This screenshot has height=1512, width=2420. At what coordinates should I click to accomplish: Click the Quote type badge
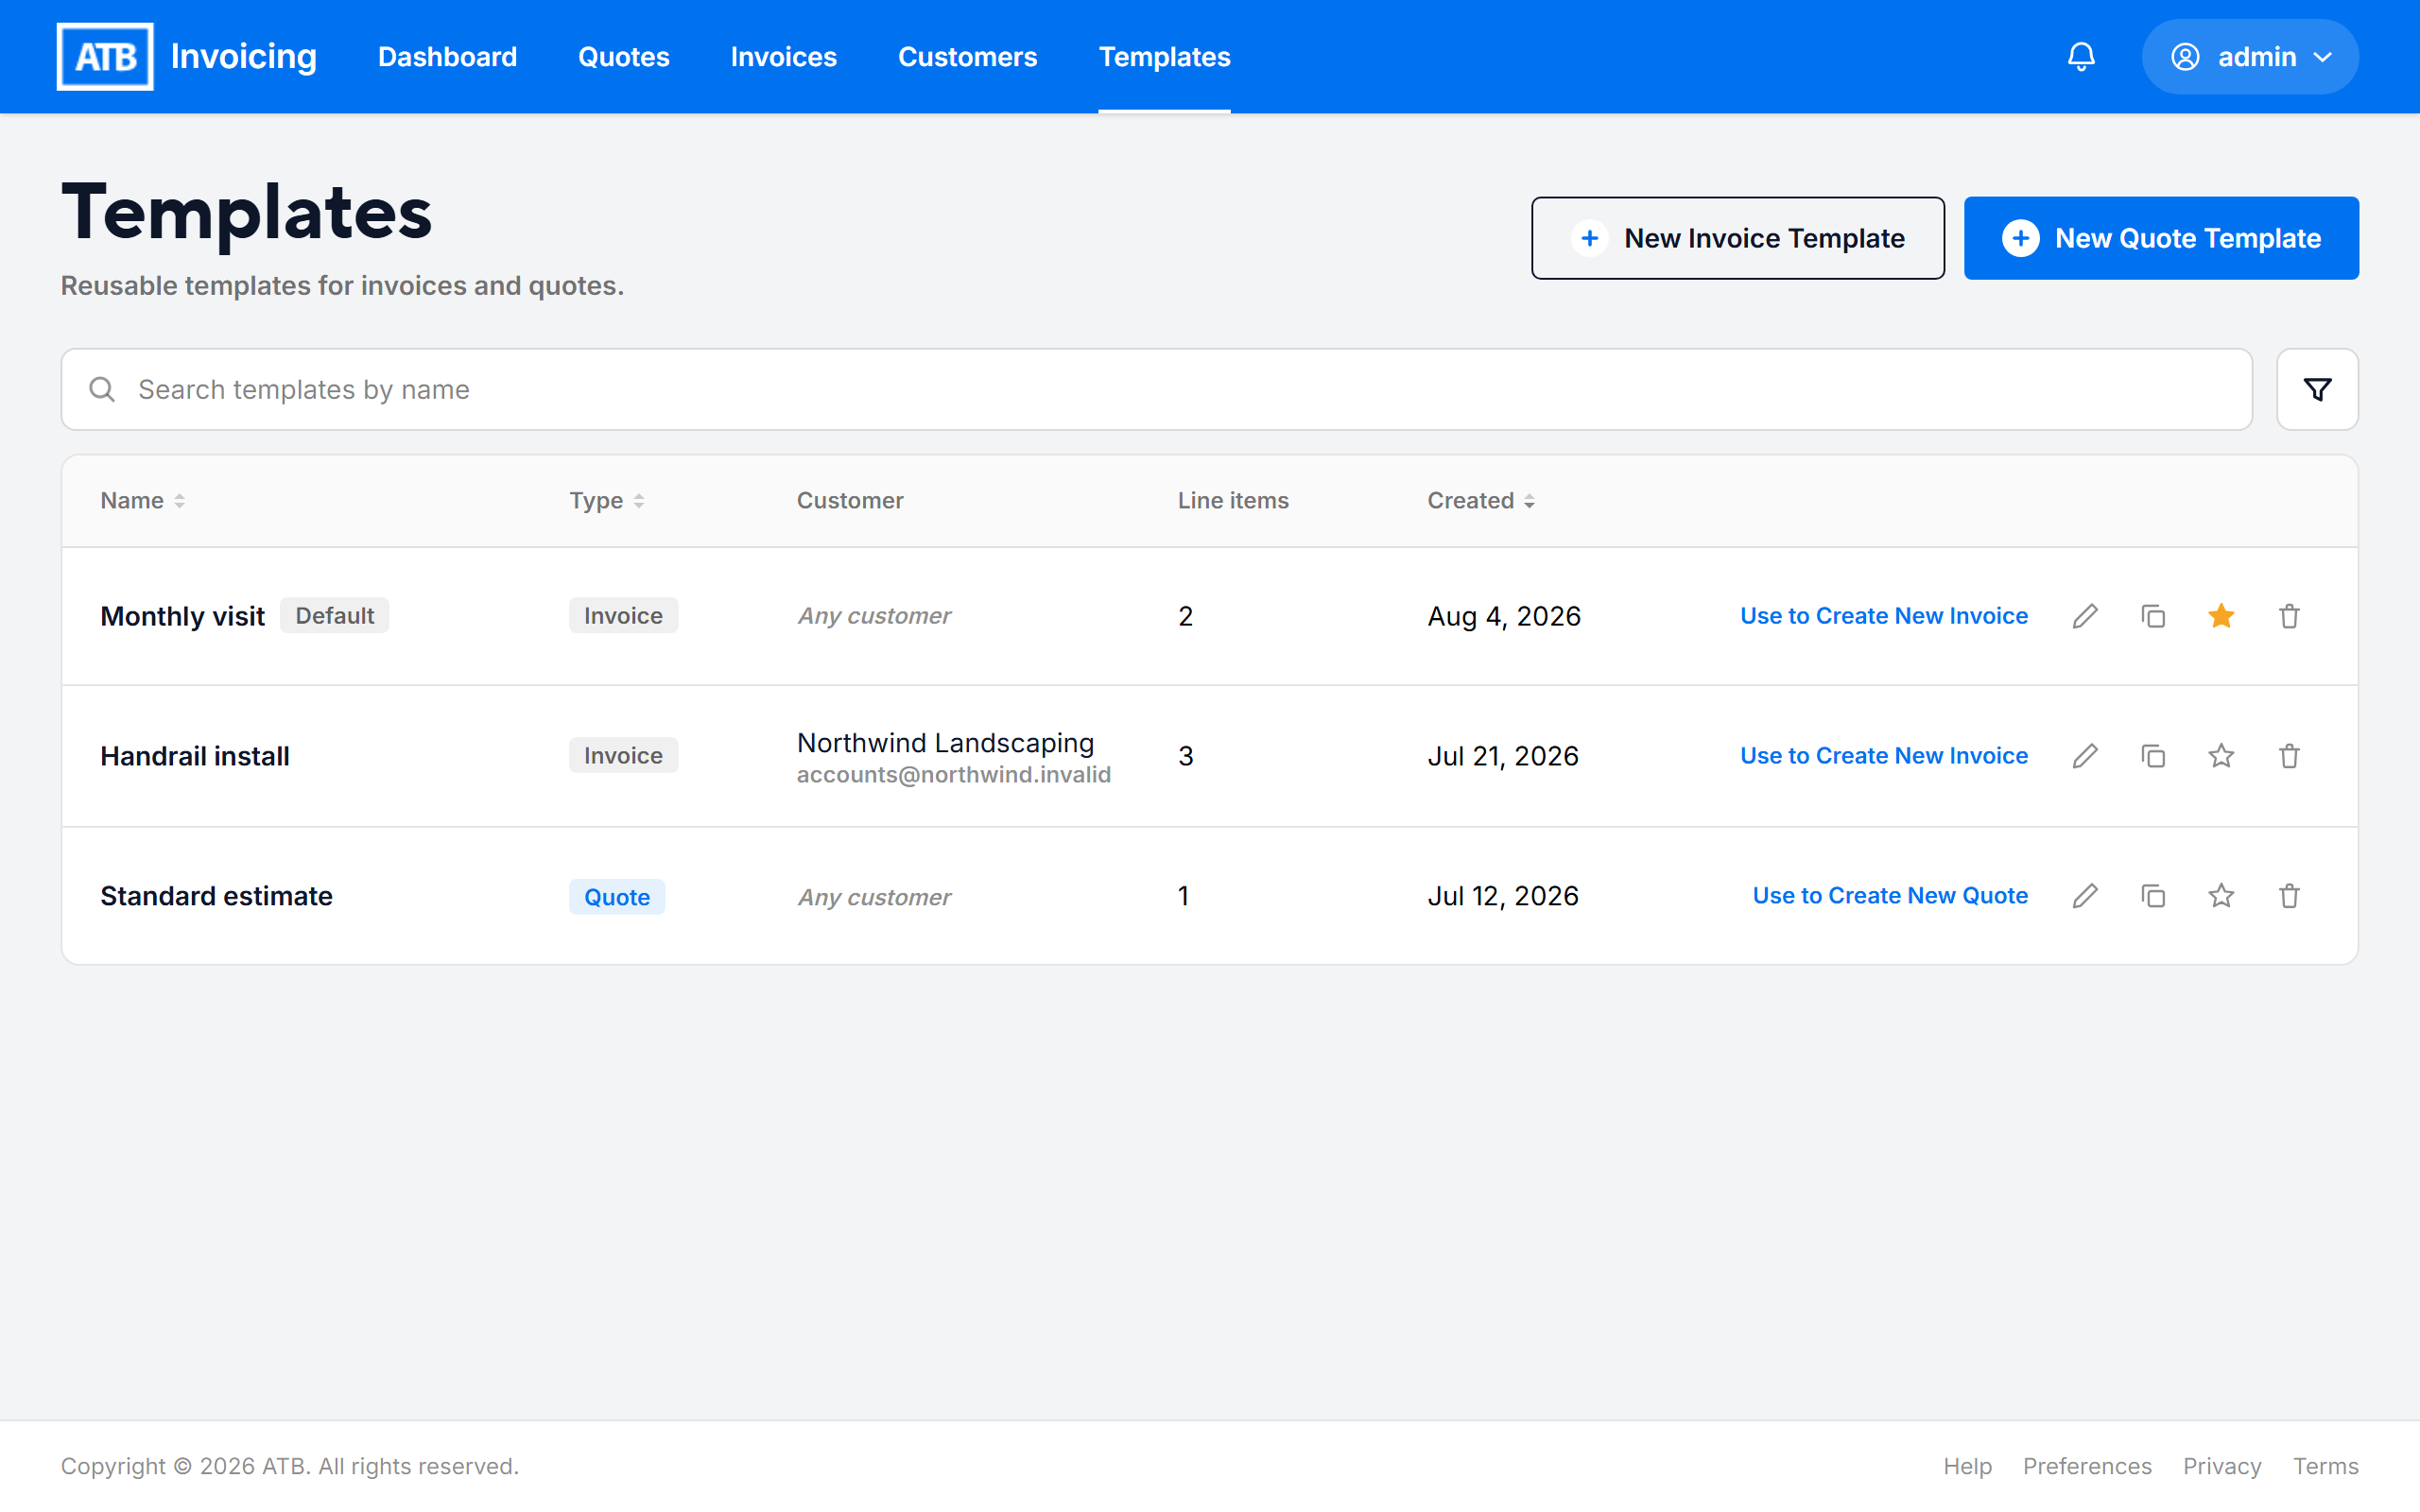click(x=617, y=897)
